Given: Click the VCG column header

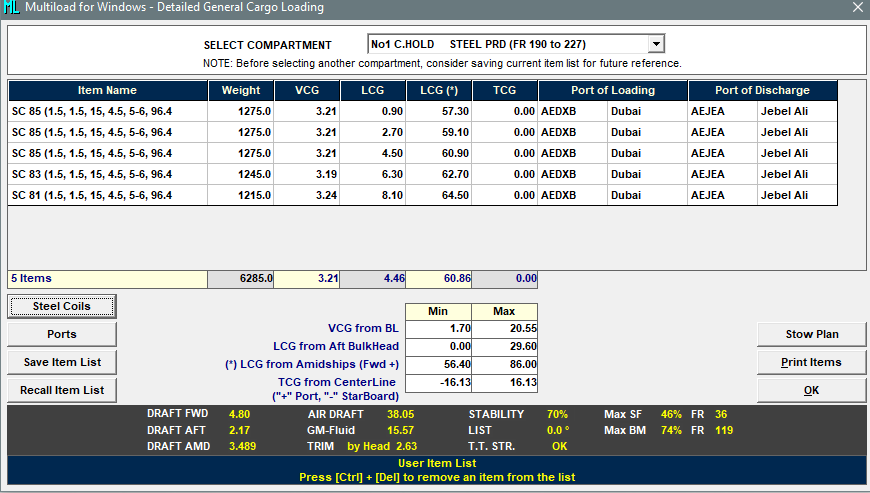Looking at the screenshot, I should (x=307, y=90).
